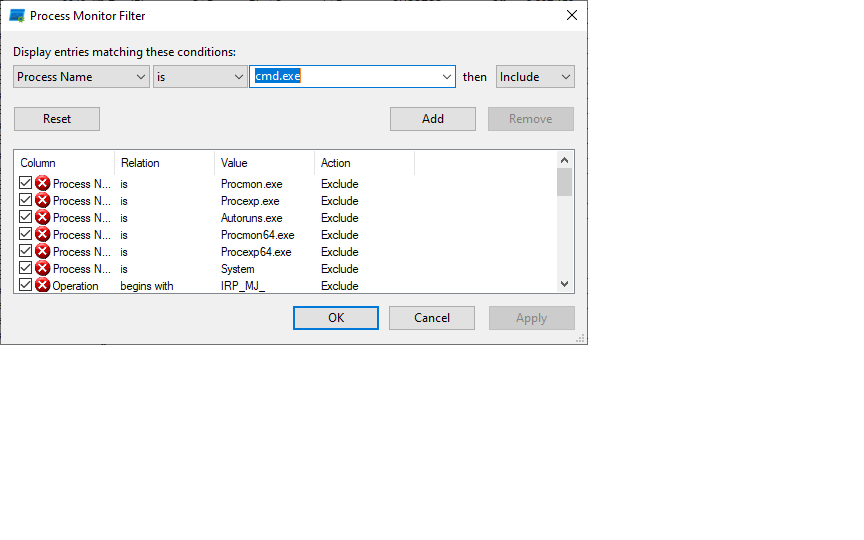
Task: Click the red exclude icon for IRP_MJ_
Action: (x=43, y=286)
